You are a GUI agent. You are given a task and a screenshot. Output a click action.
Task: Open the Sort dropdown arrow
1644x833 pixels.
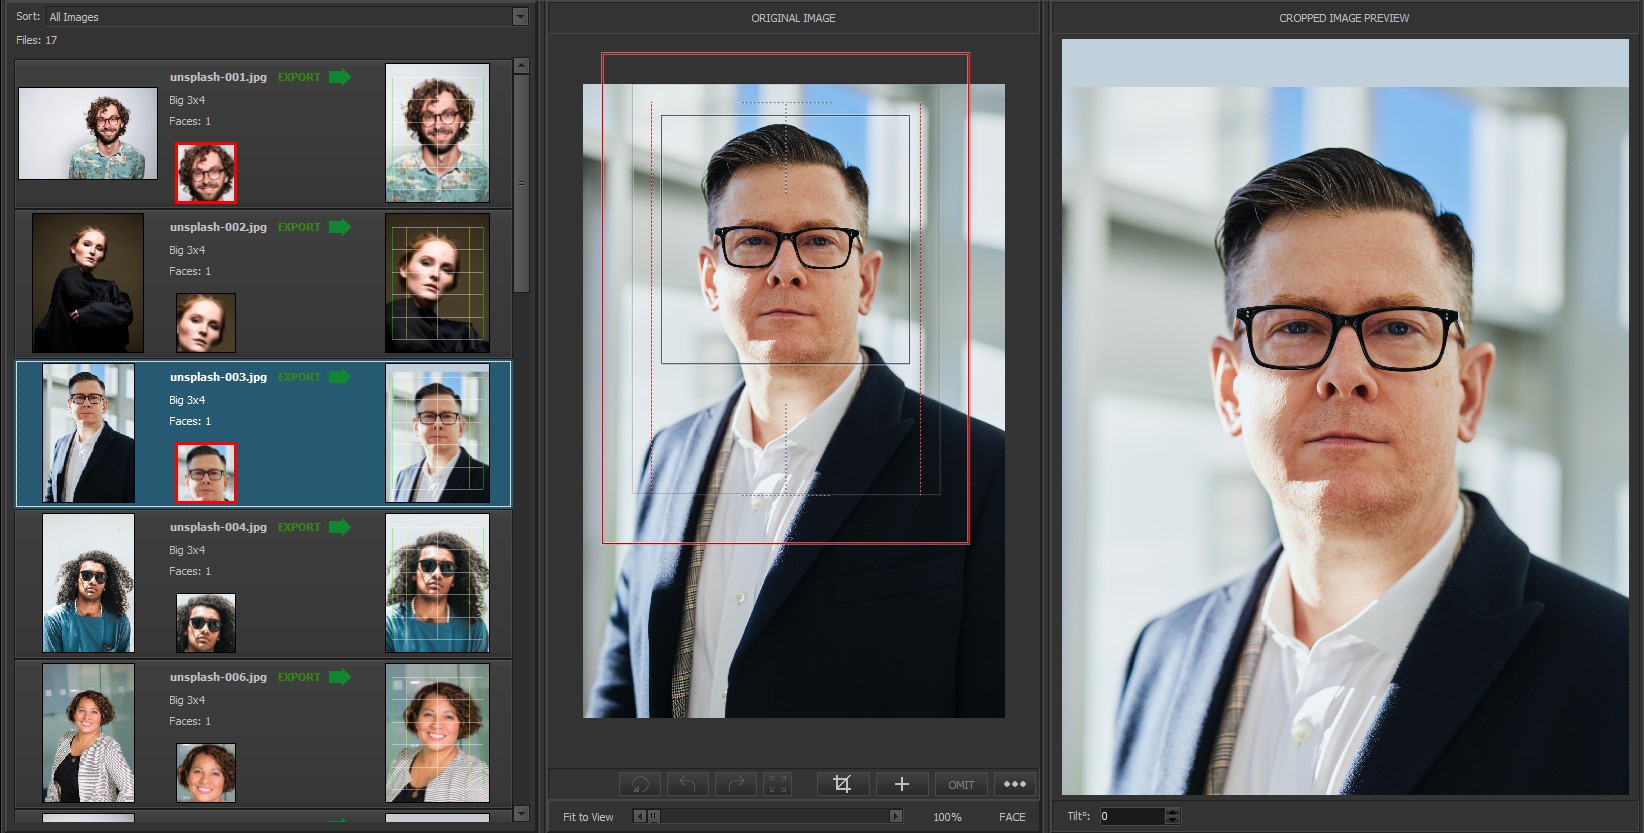520,17
